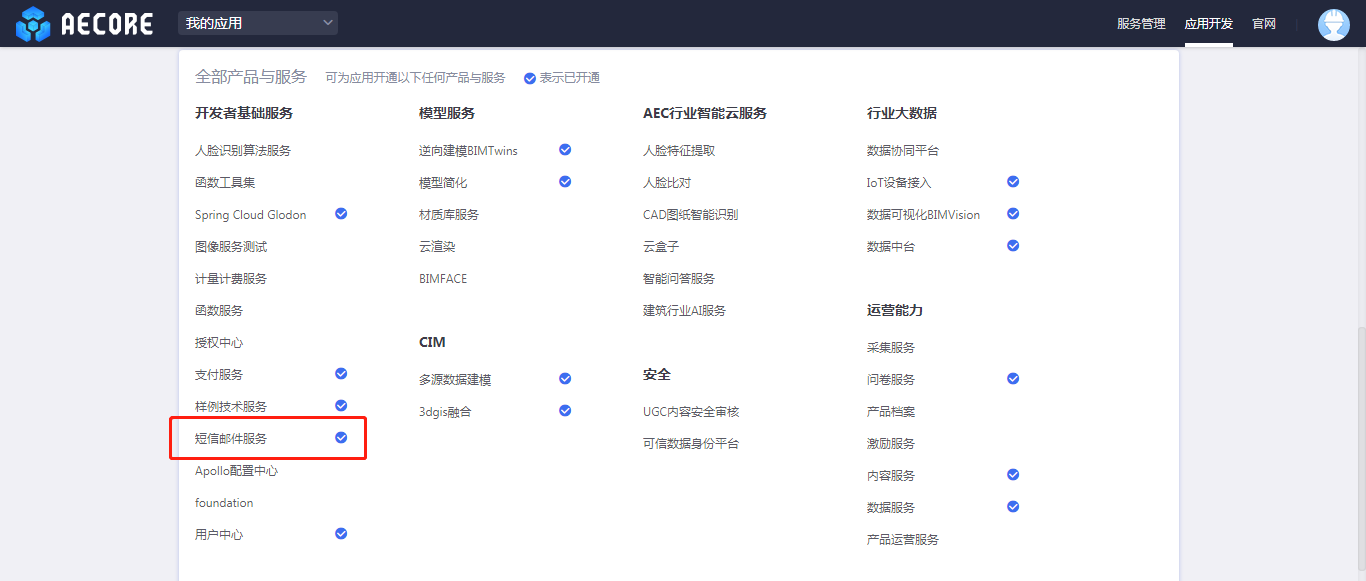The width and height of the screenshot is (1366, 581).
Task: Open the user avatar profile icon
Action: click(x=1333, y=24)
